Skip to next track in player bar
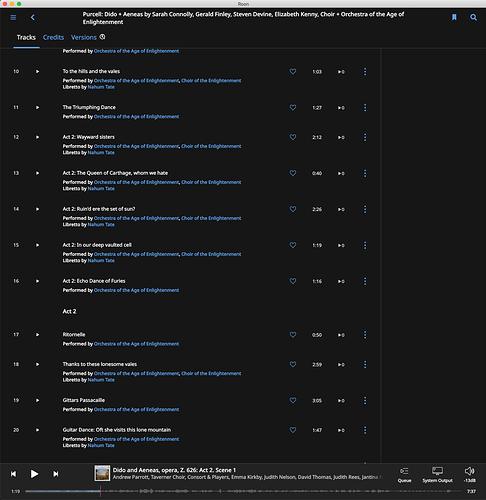Image resolution: width=486 pixels, height=500 pixels. pos(56,474)
